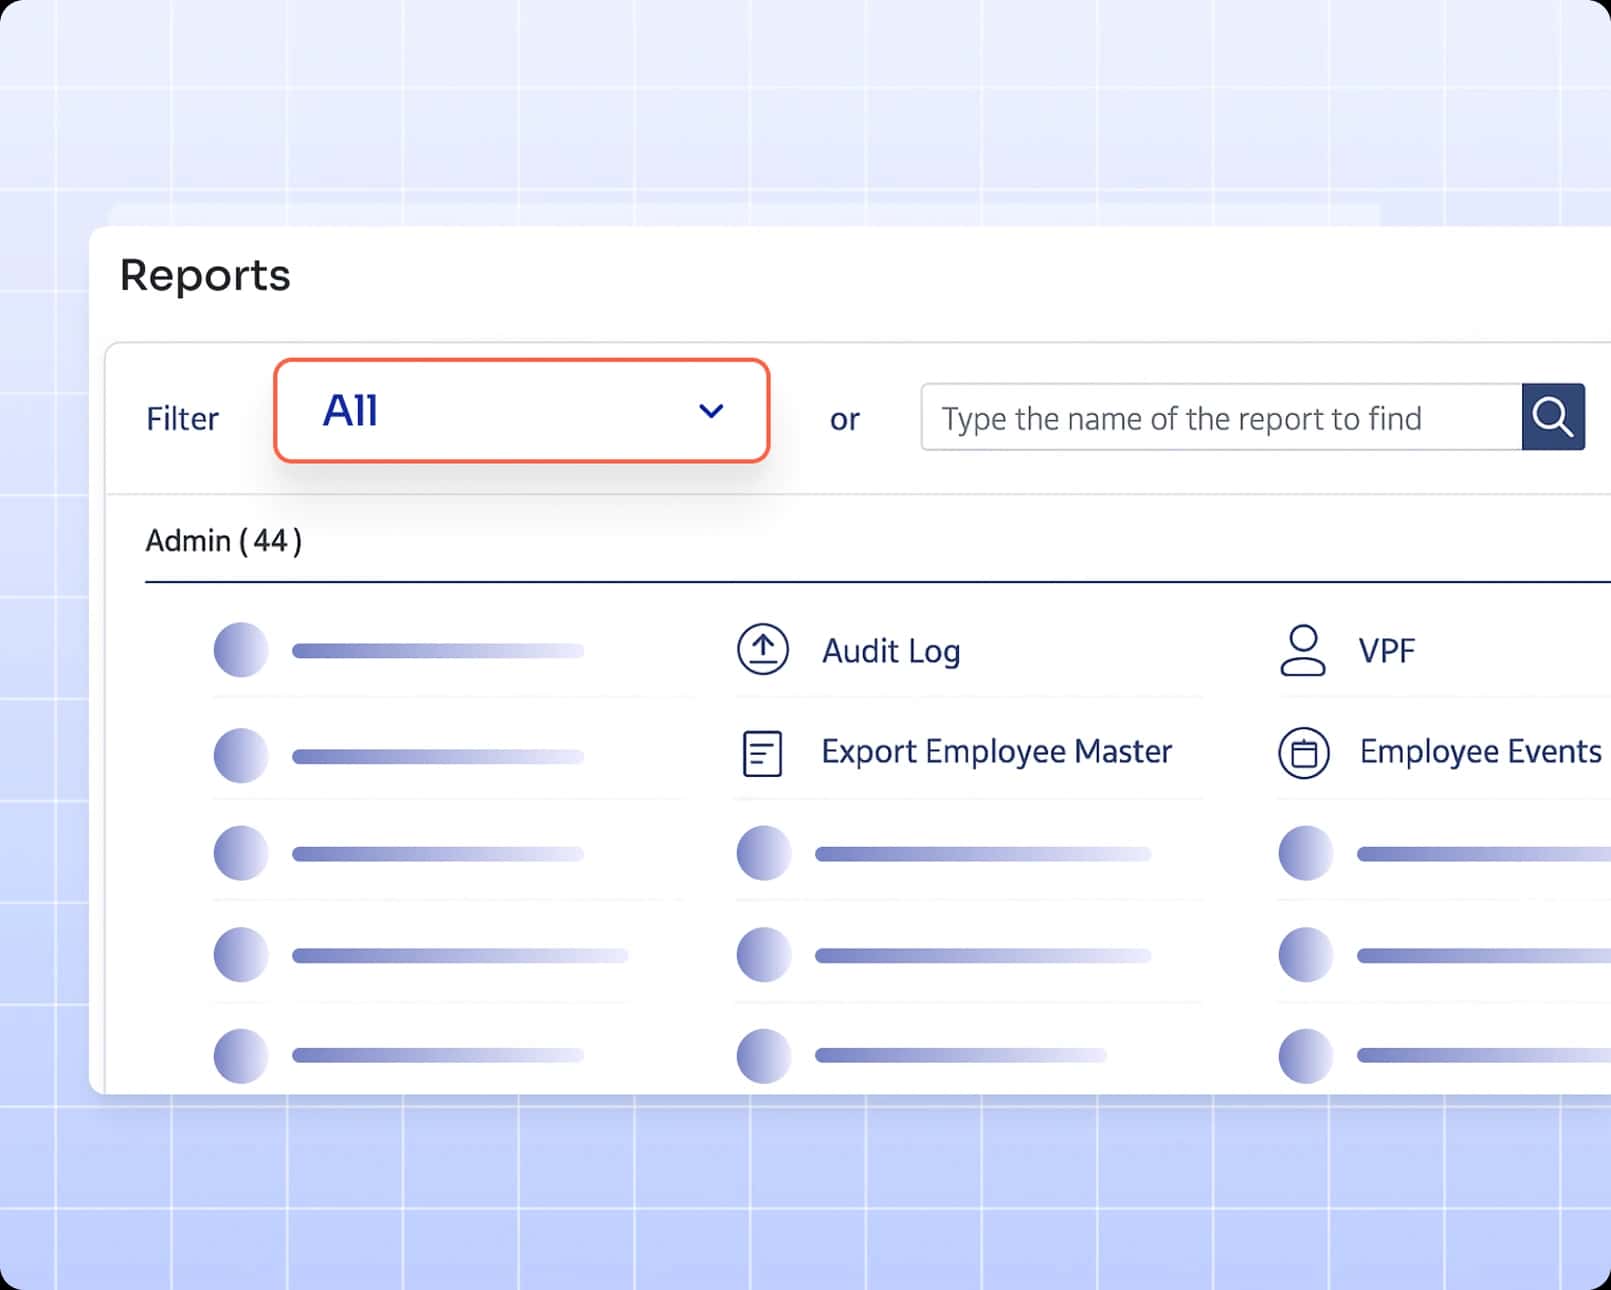The height and width of the screenshot is (1290, 1611).
Task: Click the Audit Log upload icon
Action: [762, 650]
